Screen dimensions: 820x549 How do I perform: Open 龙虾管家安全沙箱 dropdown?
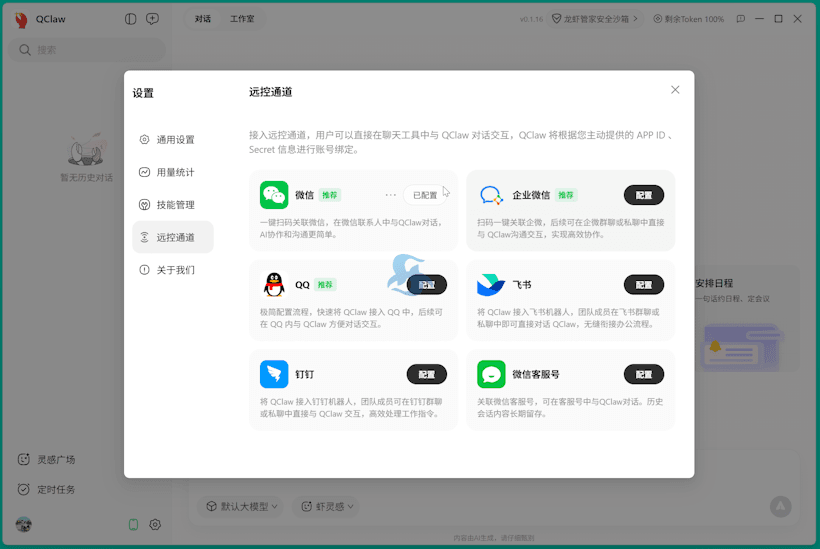click(595, 19)
